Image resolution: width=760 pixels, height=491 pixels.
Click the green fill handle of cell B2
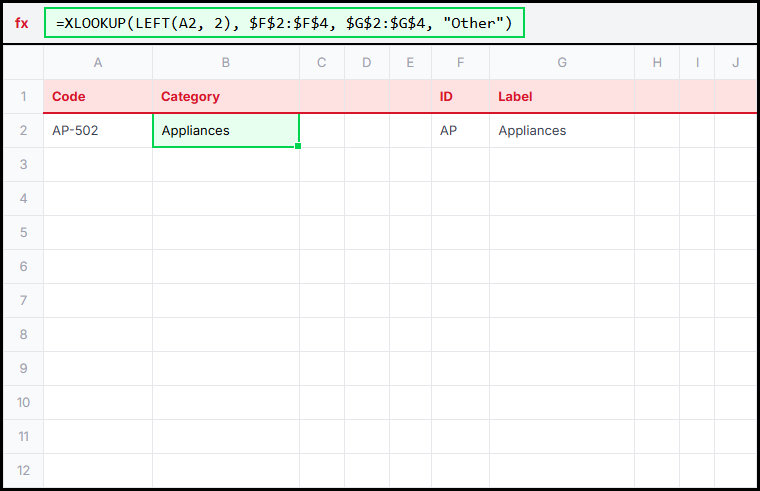click(x=298, y=146)
